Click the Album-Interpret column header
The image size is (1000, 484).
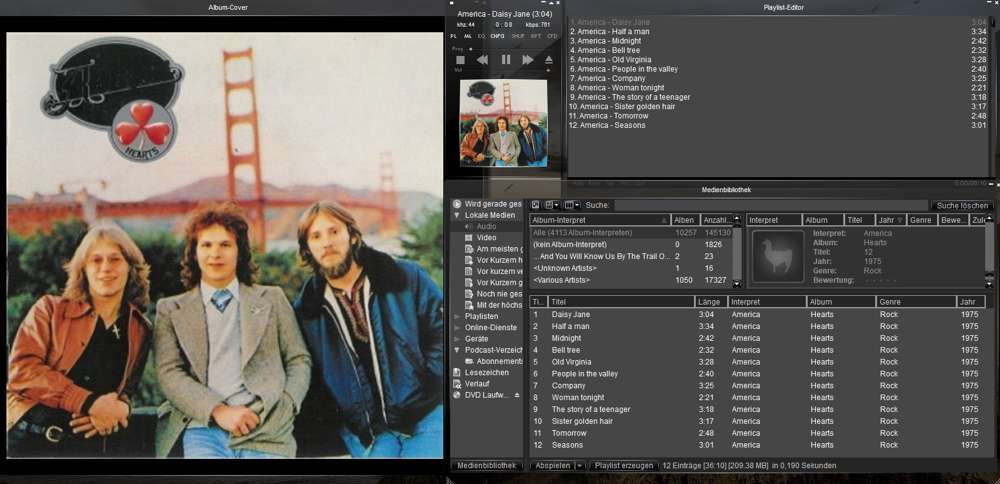(x=597, y=220)
